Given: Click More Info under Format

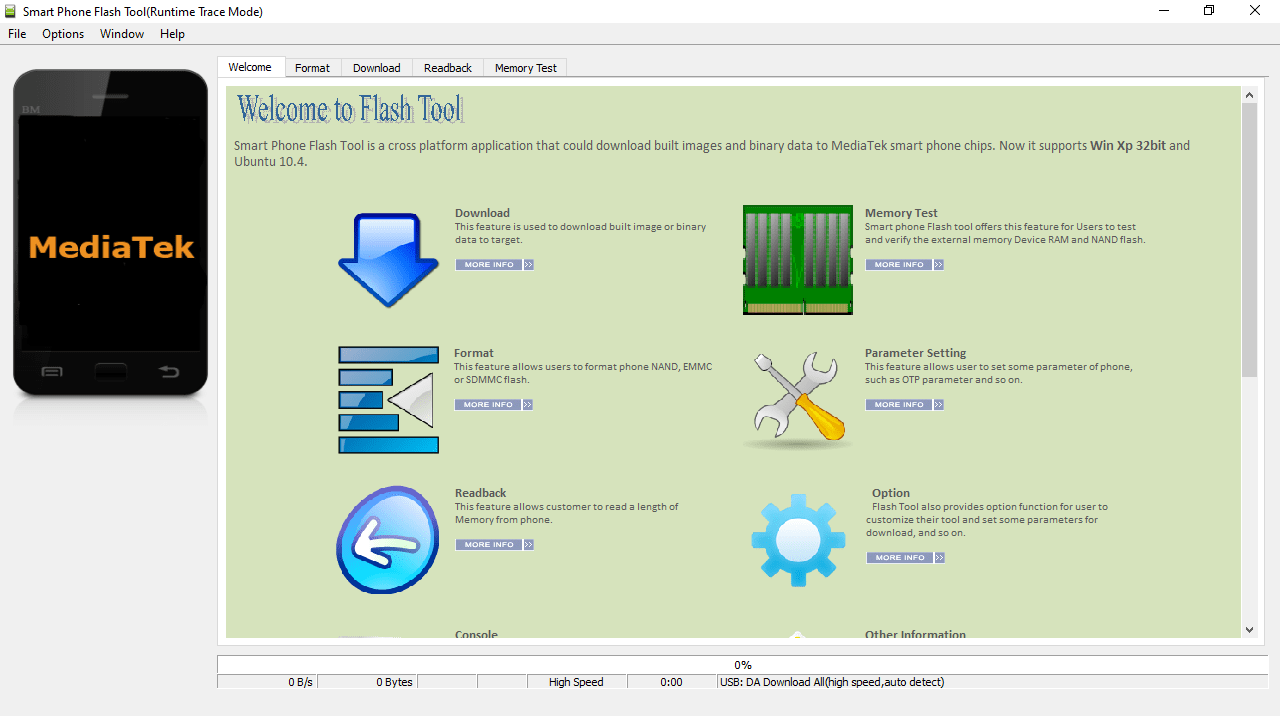Looking at the screenshot, I should coord(495,405).
